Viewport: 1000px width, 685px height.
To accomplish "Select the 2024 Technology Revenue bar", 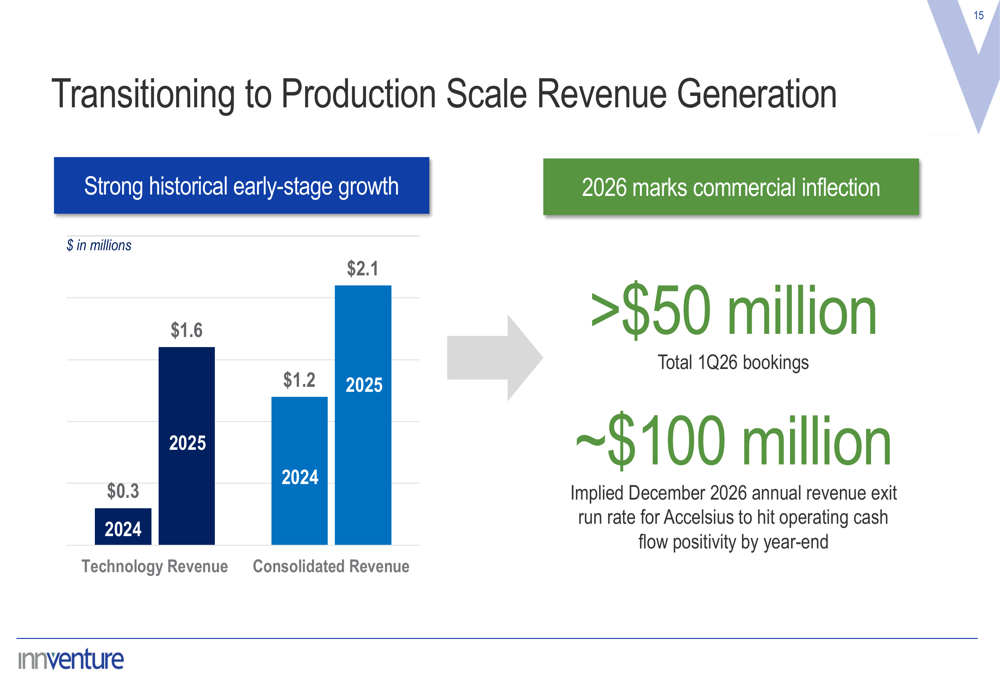I will (x=123, y=526).
